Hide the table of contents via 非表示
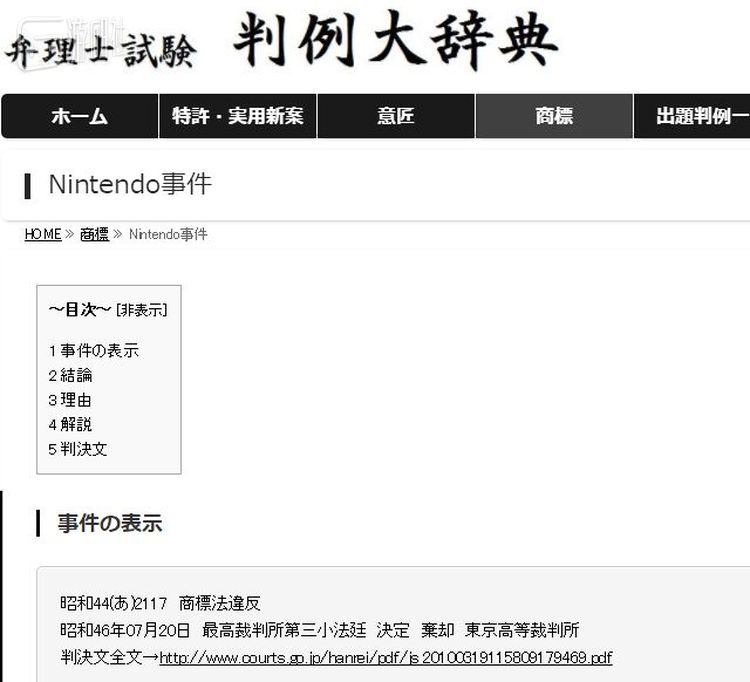This screenshot has height=682, width=750. [x=142, y=310]
